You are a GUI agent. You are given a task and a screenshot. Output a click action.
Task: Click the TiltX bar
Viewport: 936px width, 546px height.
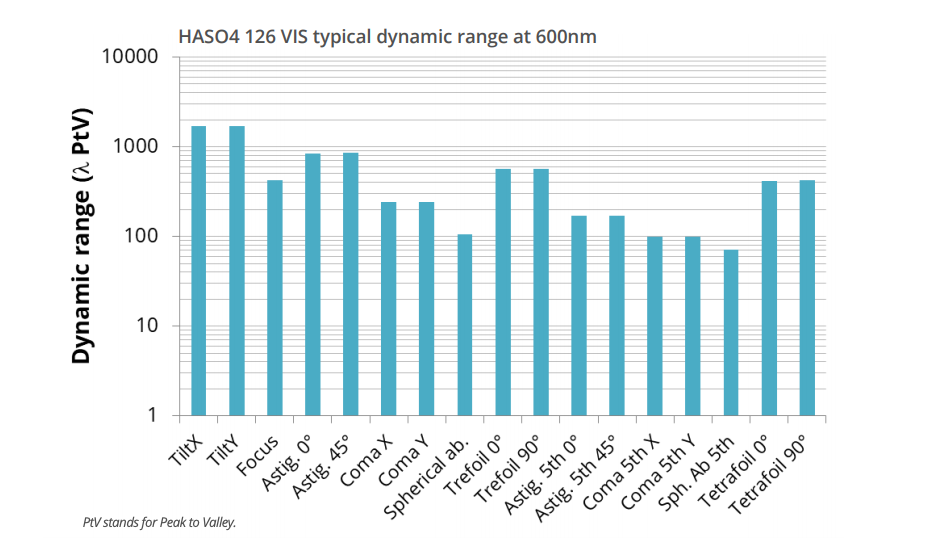(x=198, y=271)
